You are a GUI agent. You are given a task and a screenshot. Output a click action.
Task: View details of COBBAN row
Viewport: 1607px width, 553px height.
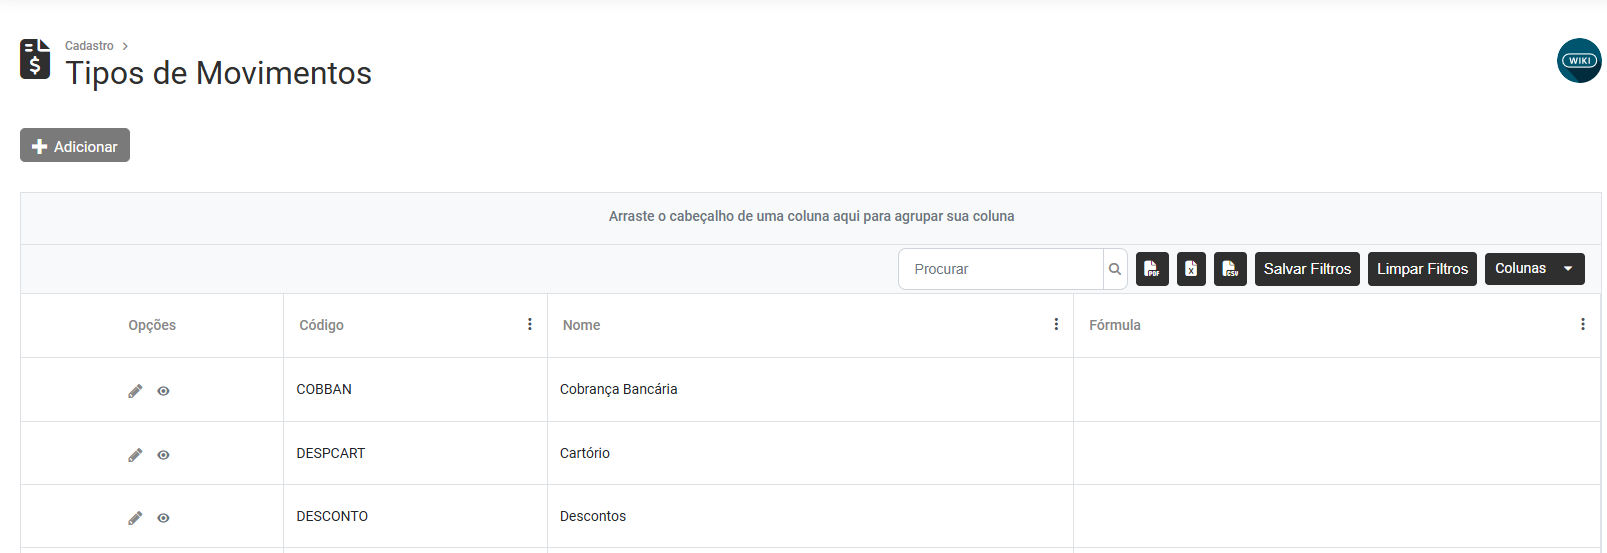pos(163,391)
